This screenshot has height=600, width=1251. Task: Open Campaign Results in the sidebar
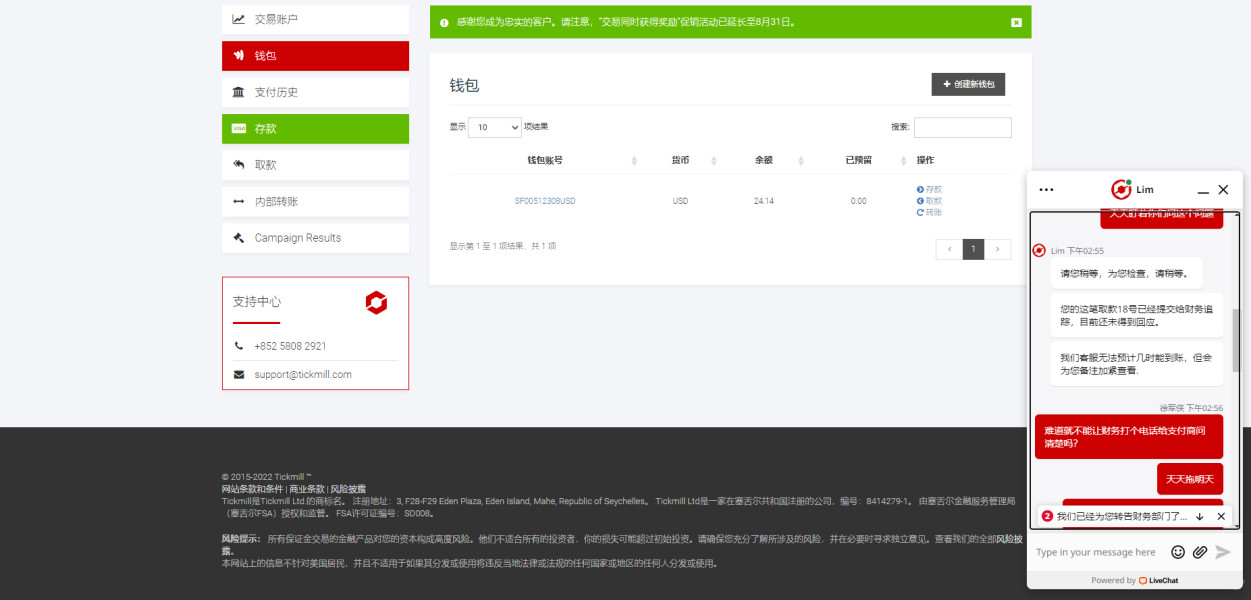pos(315,238)
